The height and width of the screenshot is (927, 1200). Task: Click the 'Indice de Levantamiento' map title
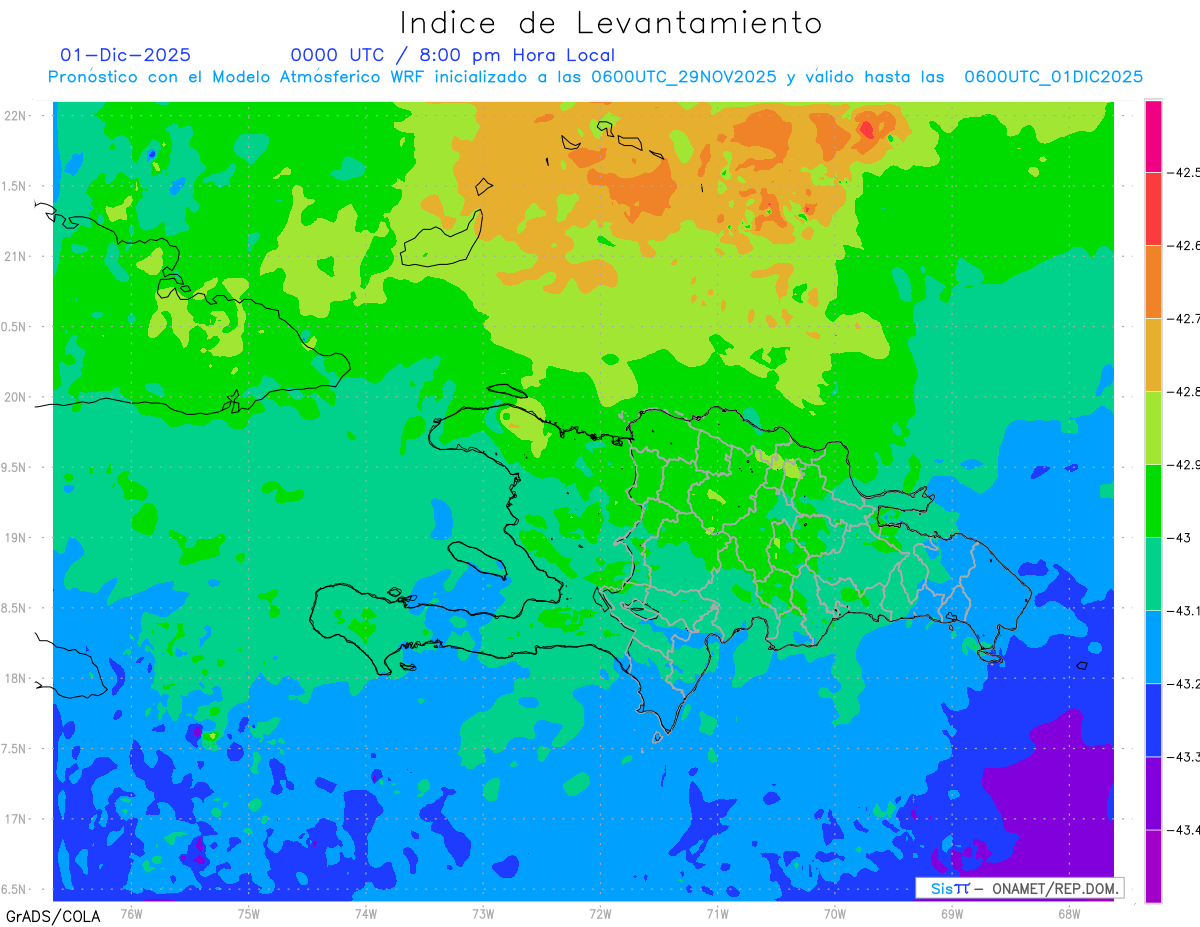(x=611, y=22)
